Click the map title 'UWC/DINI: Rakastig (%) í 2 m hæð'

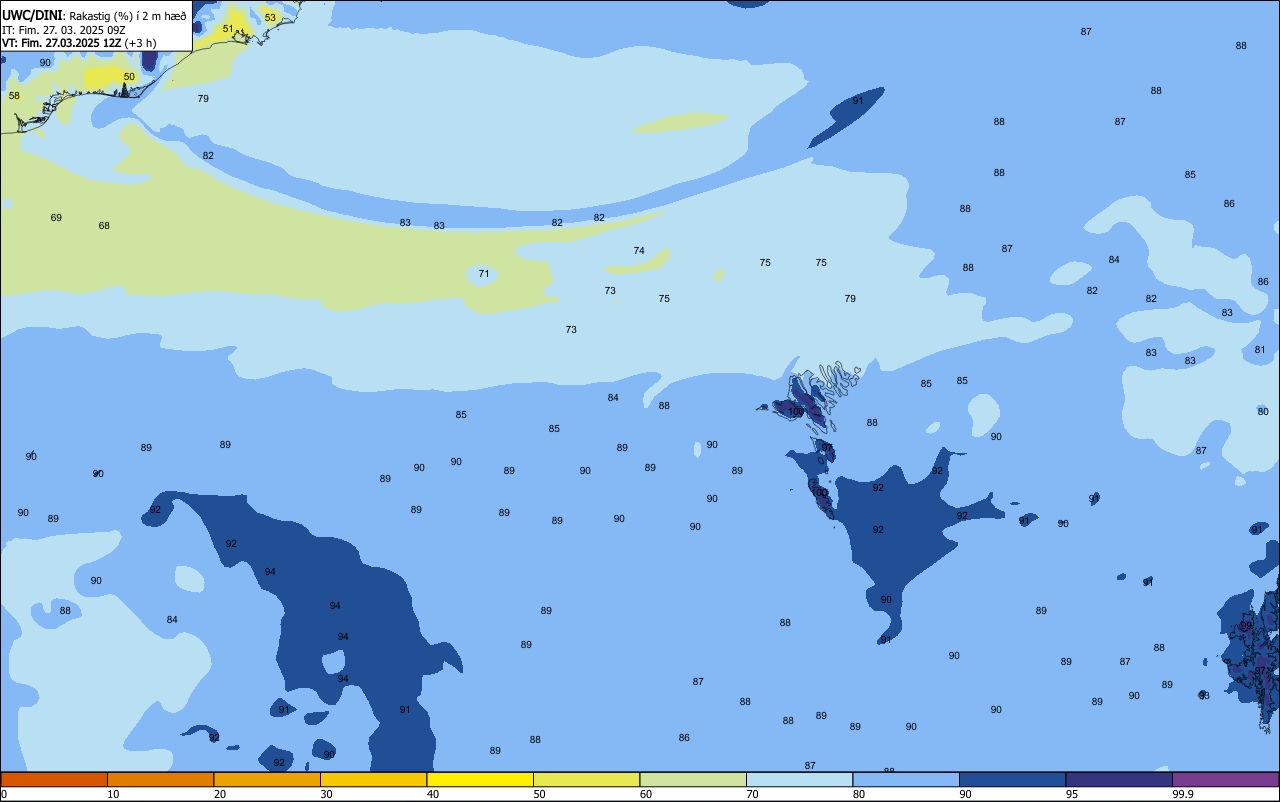(94, 15)
